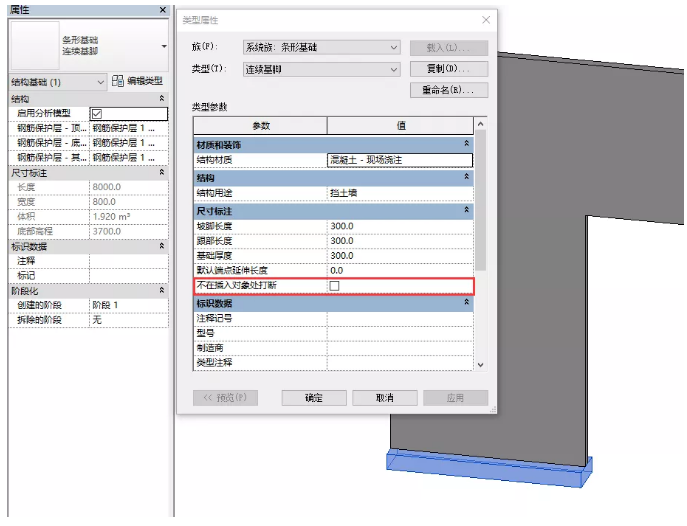
Task: Edit the 结构材质 value field
Action: tap(400, 160)
